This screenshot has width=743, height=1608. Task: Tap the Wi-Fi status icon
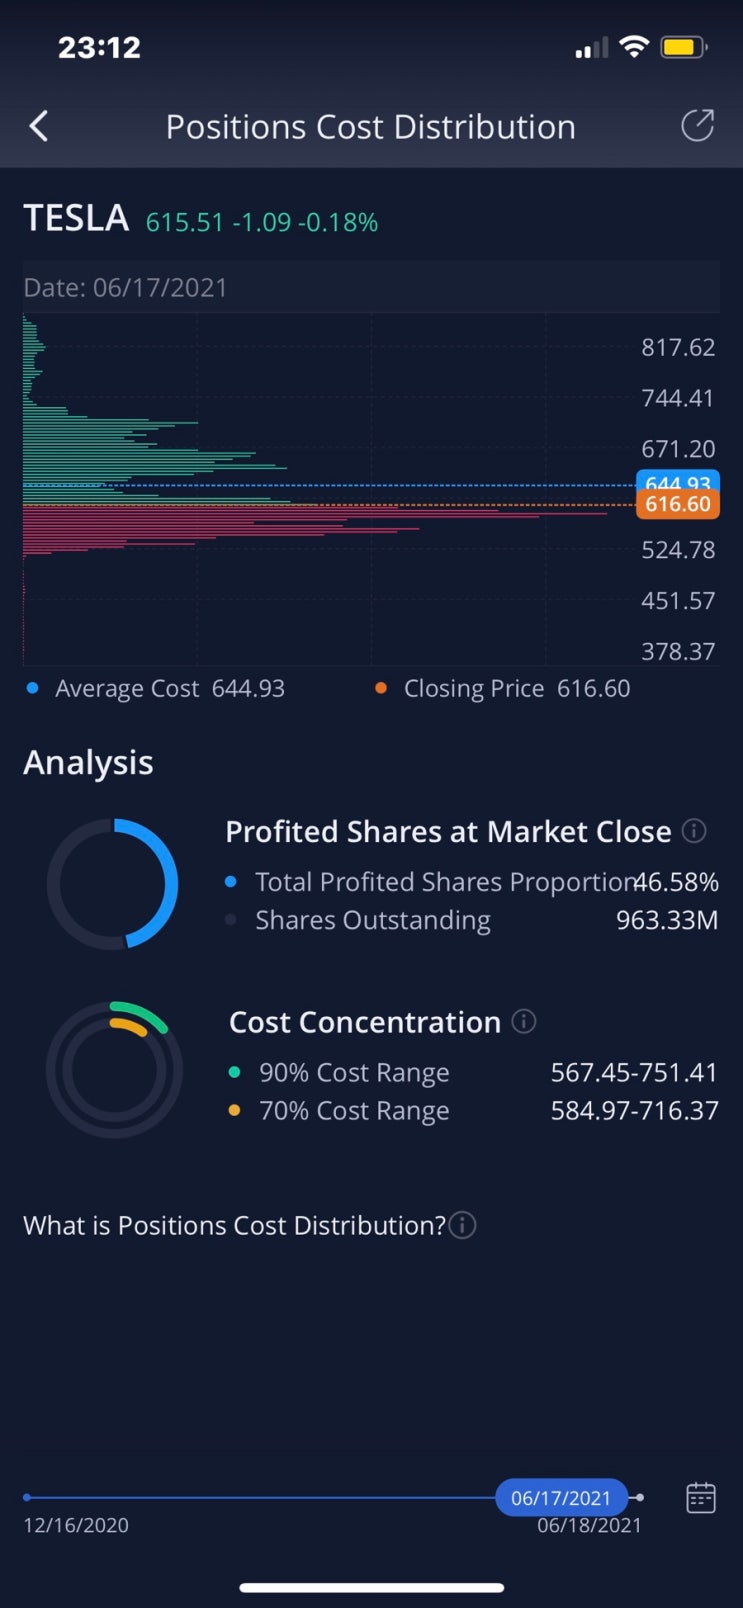coord(634,46)
